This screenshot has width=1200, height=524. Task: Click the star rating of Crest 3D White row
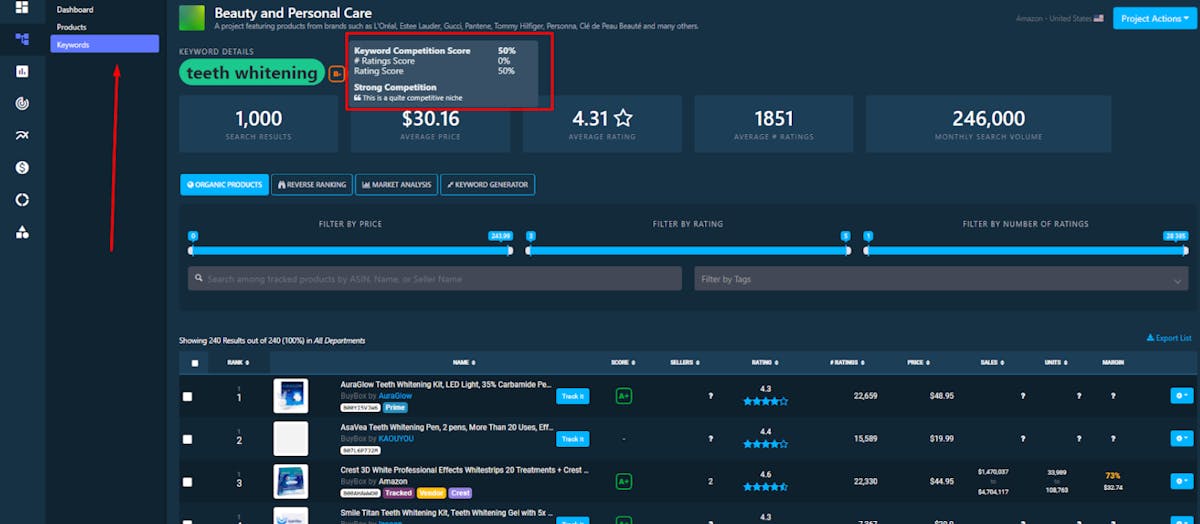coord(765,487)
